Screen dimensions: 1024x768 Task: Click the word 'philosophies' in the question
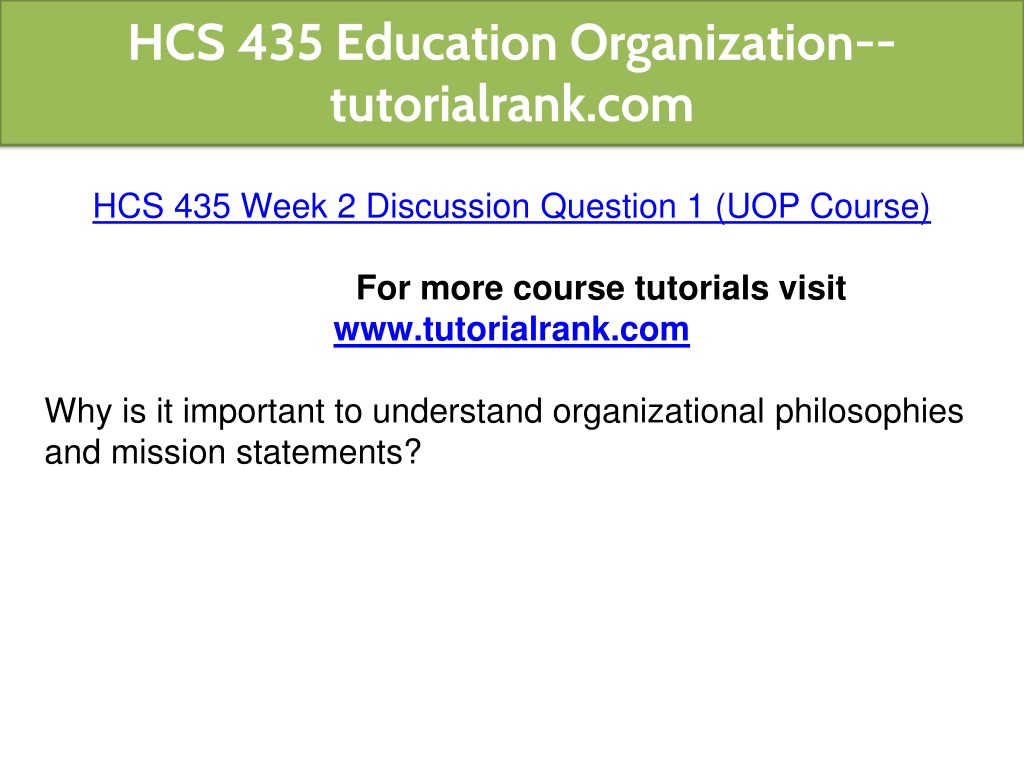[869, 412]
